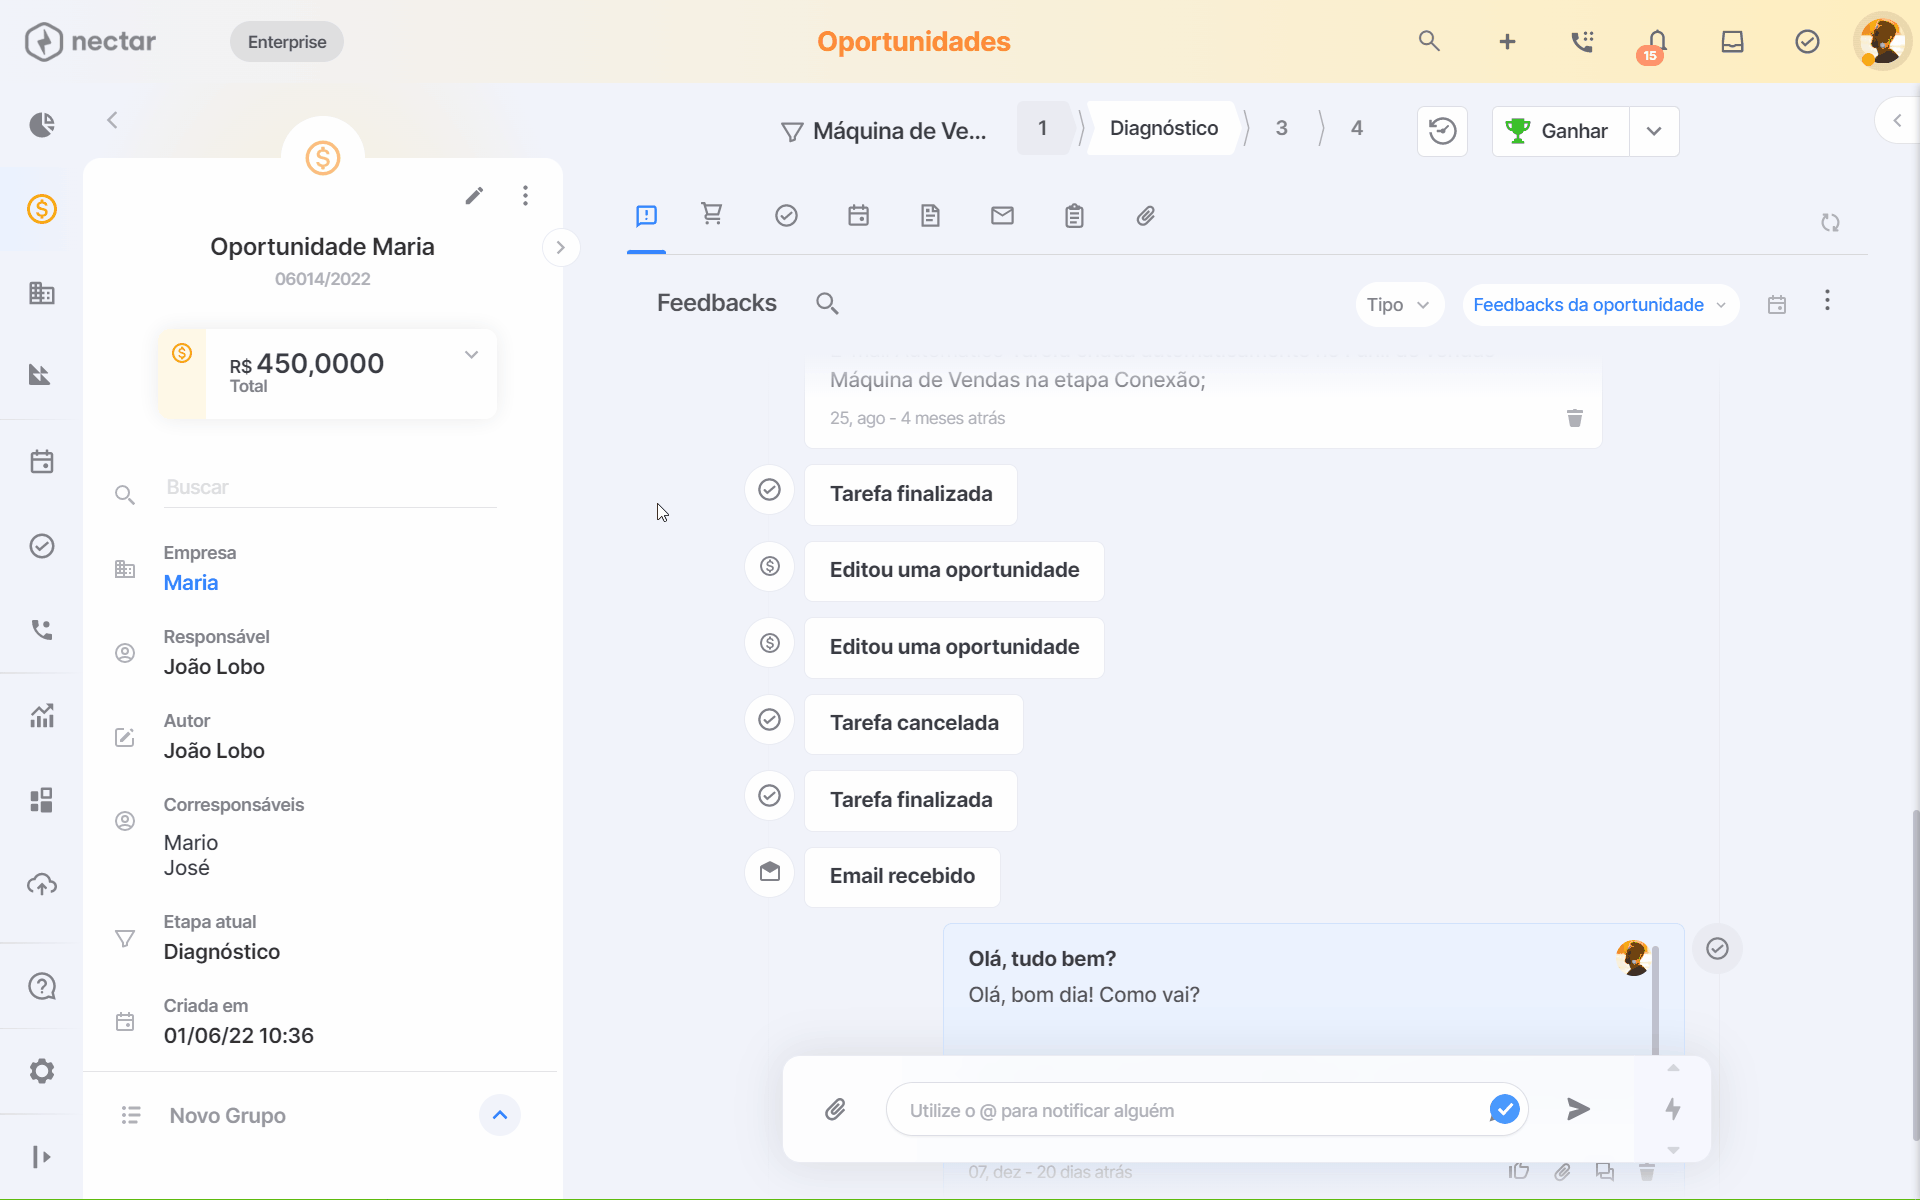Screen dimensions: 1920x1200
Task: Open the Maria company link
Action: coord(191,583)
